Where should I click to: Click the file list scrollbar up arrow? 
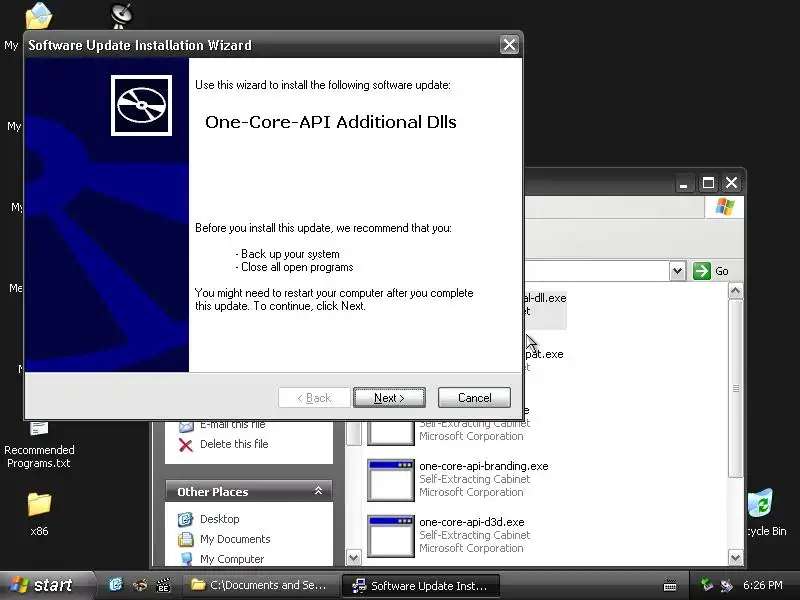click(x=735, y=291)
